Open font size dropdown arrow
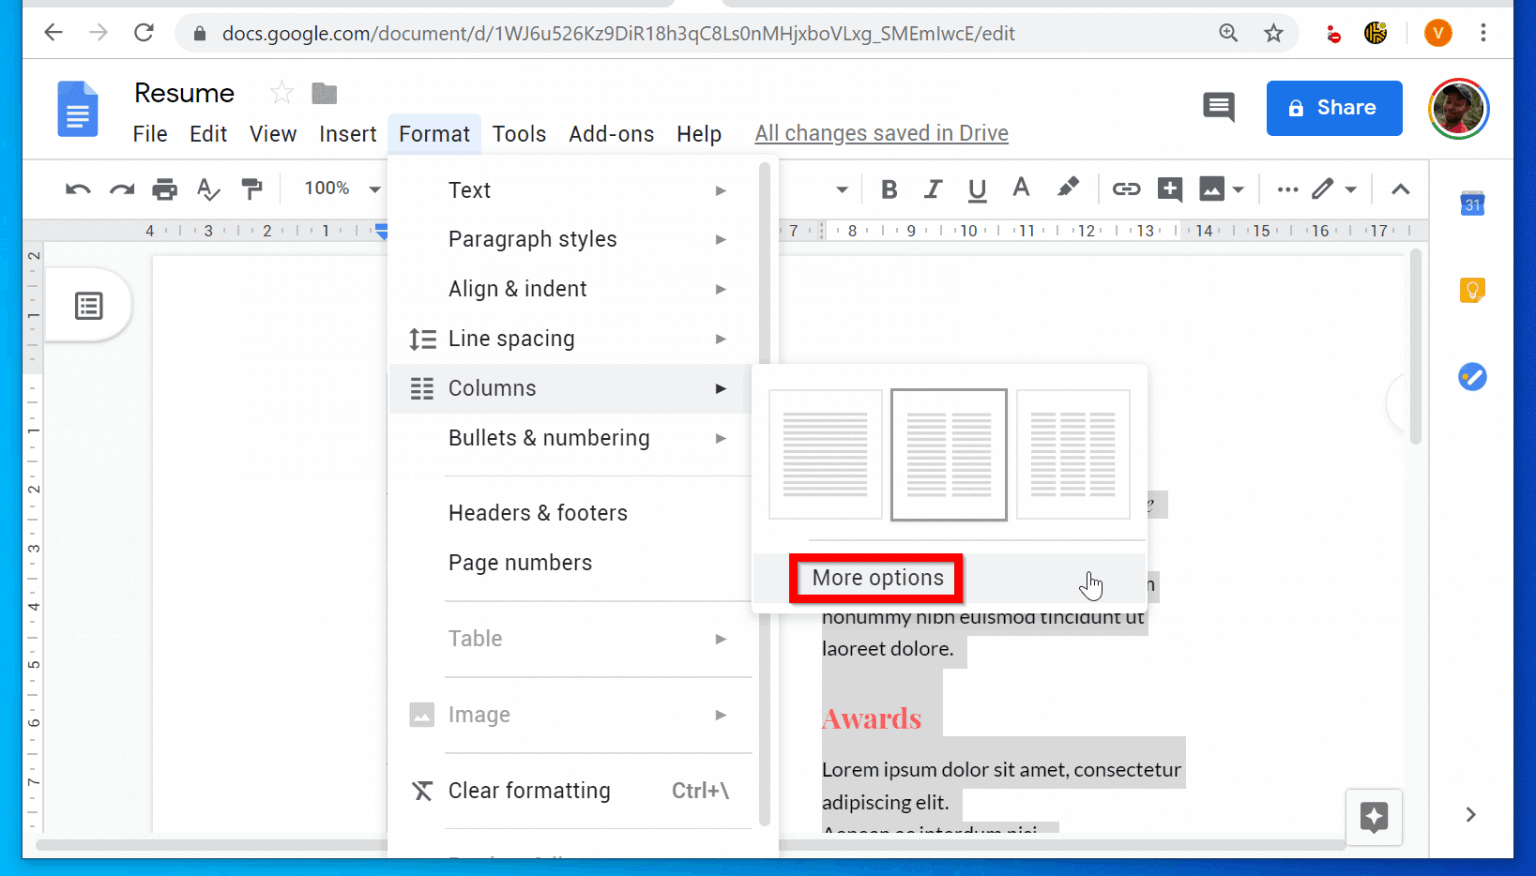Viewport: 1536px width, 876px height. pos(842,190)
